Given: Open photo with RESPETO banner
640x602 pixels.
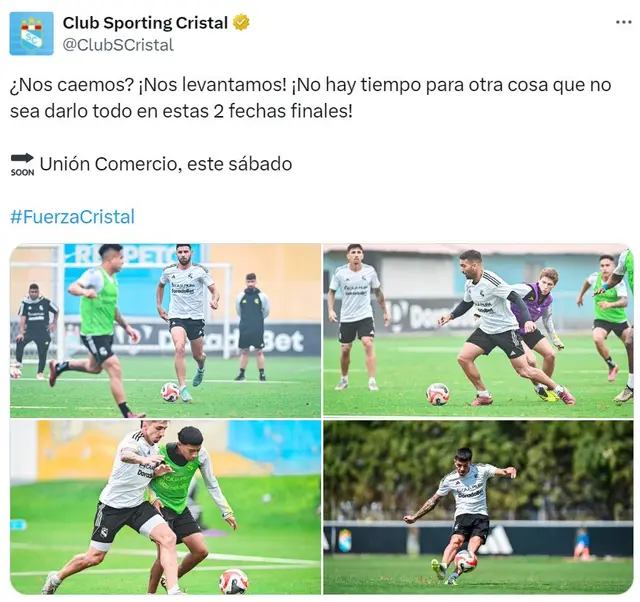Looking at the screenshot, I should (165, 331).
